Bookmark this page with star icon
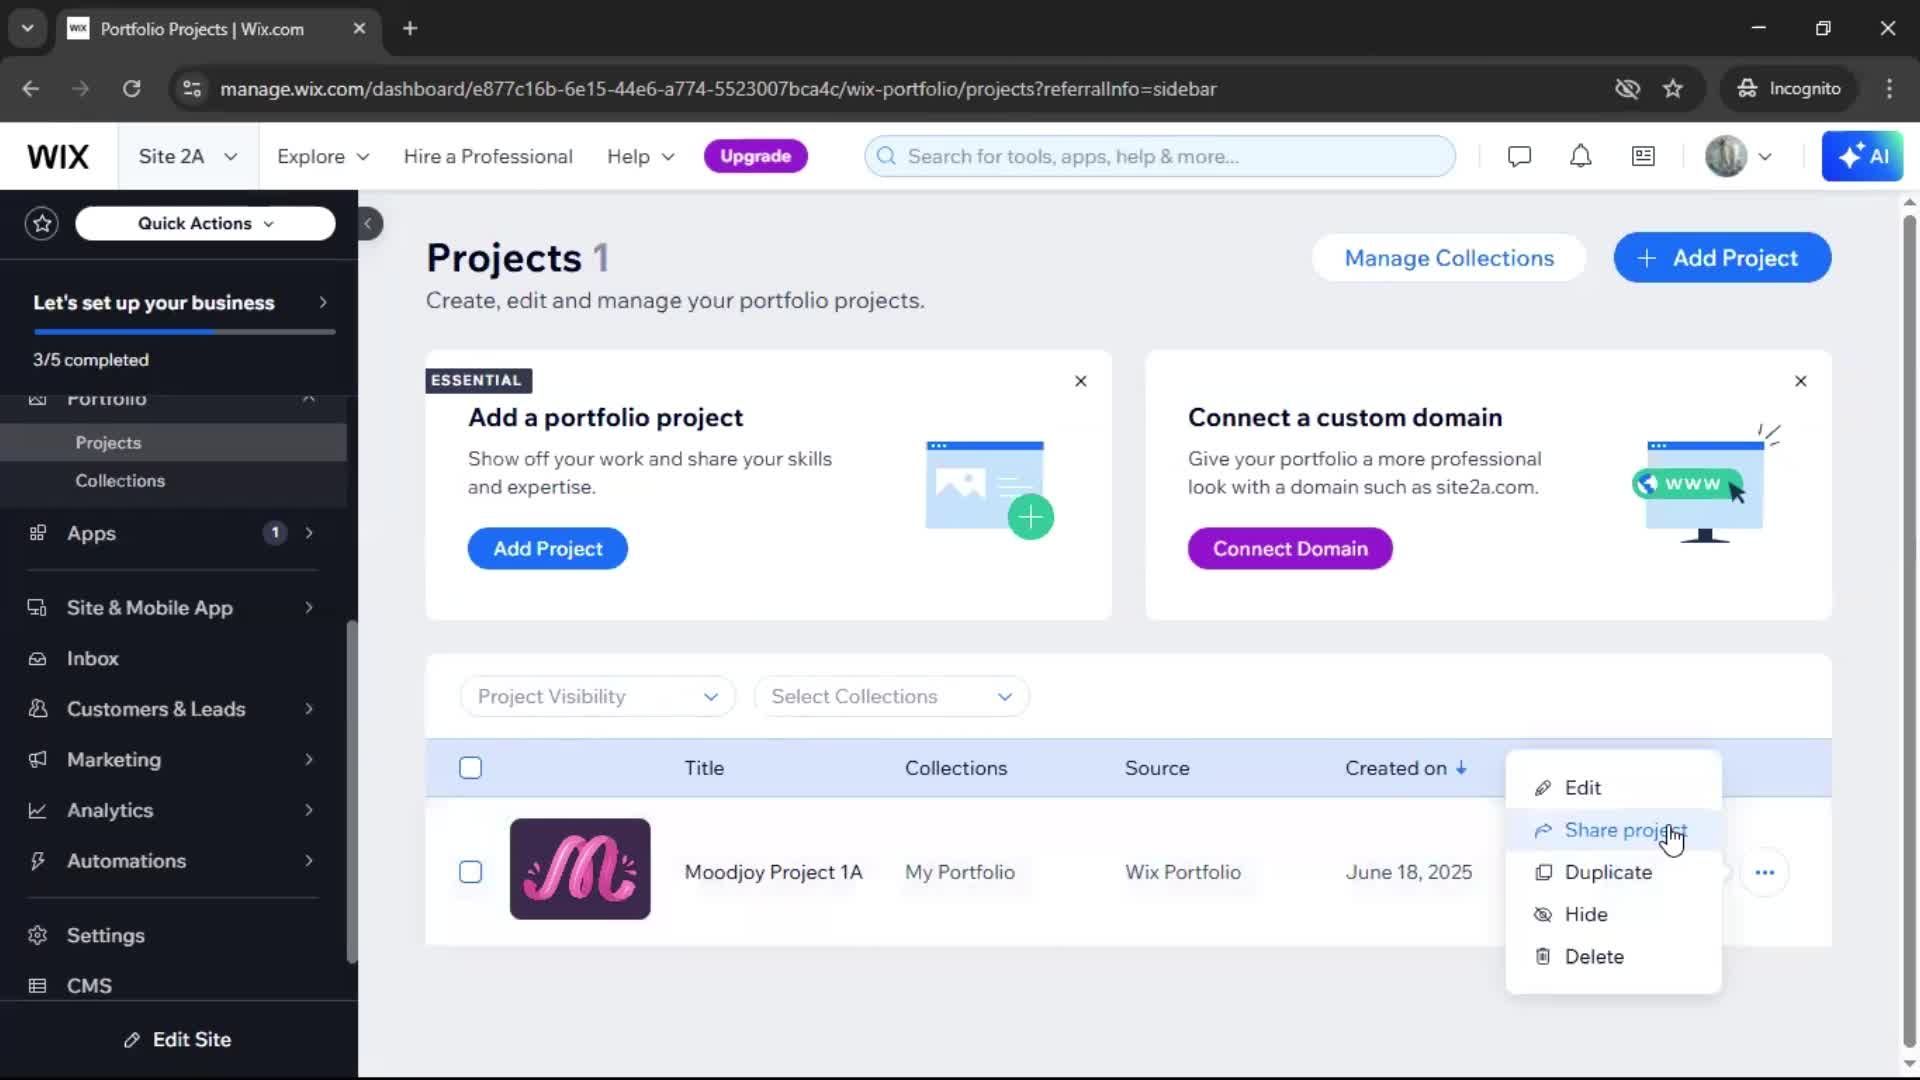Image resolution: width=1920 pixels, height=1080 pixels. click(1673, 88)
